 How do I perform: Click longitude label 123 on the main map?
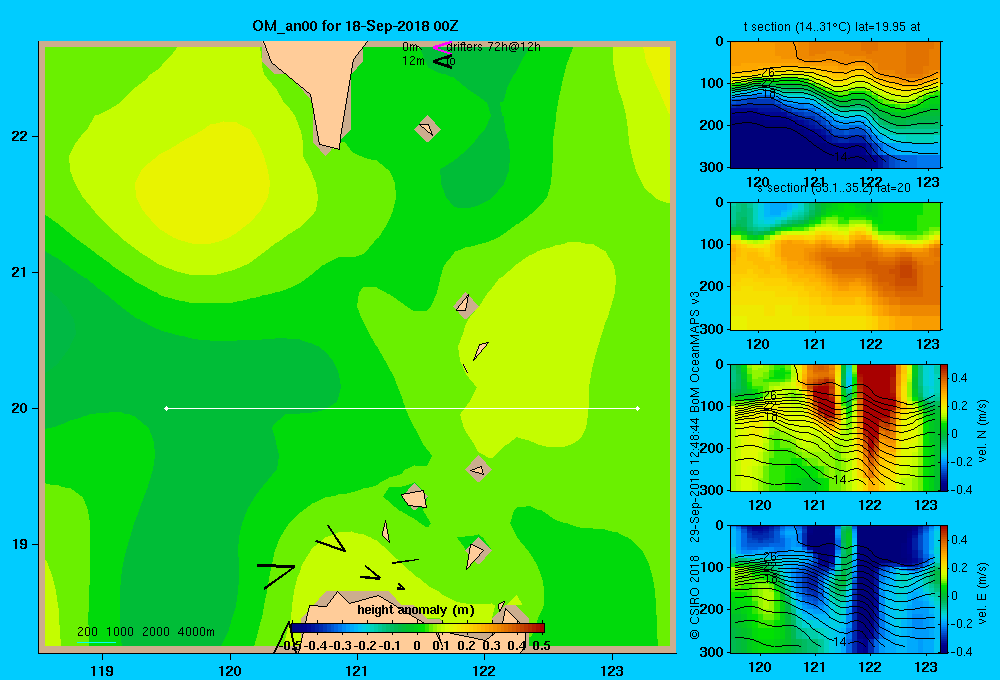coord(612,670)
